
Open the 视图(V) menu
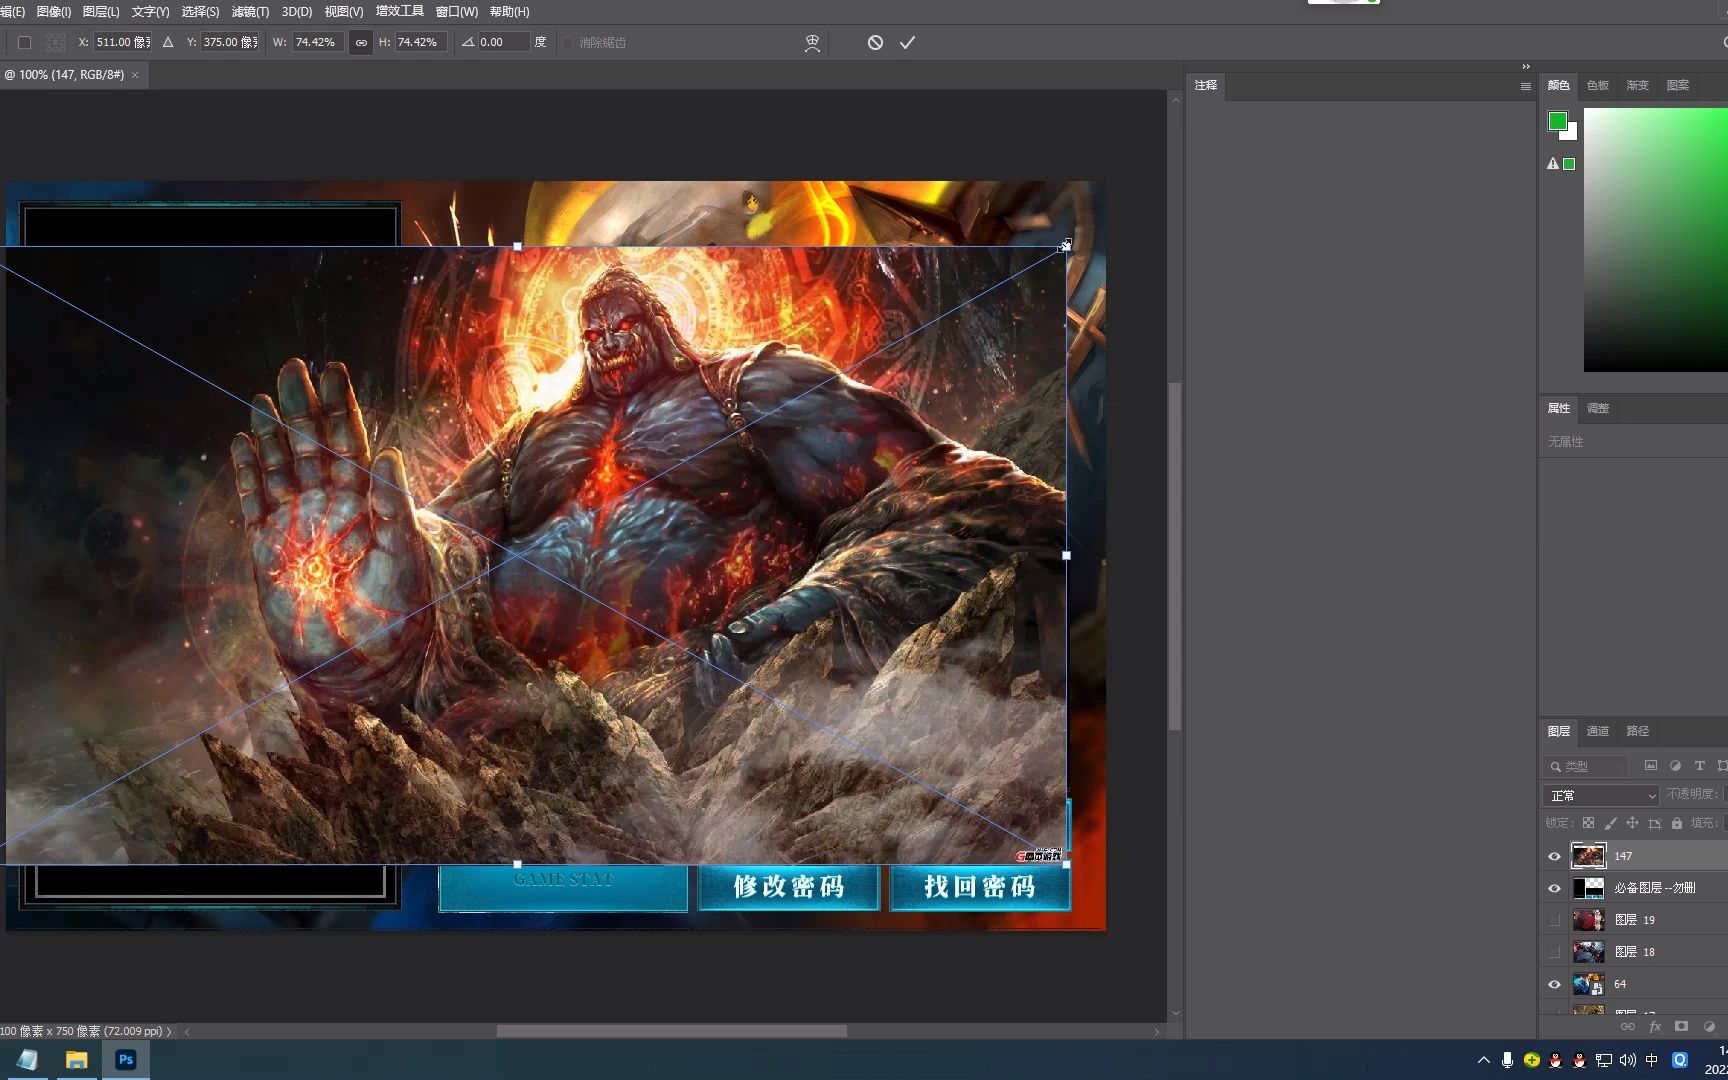coord(343,11)
